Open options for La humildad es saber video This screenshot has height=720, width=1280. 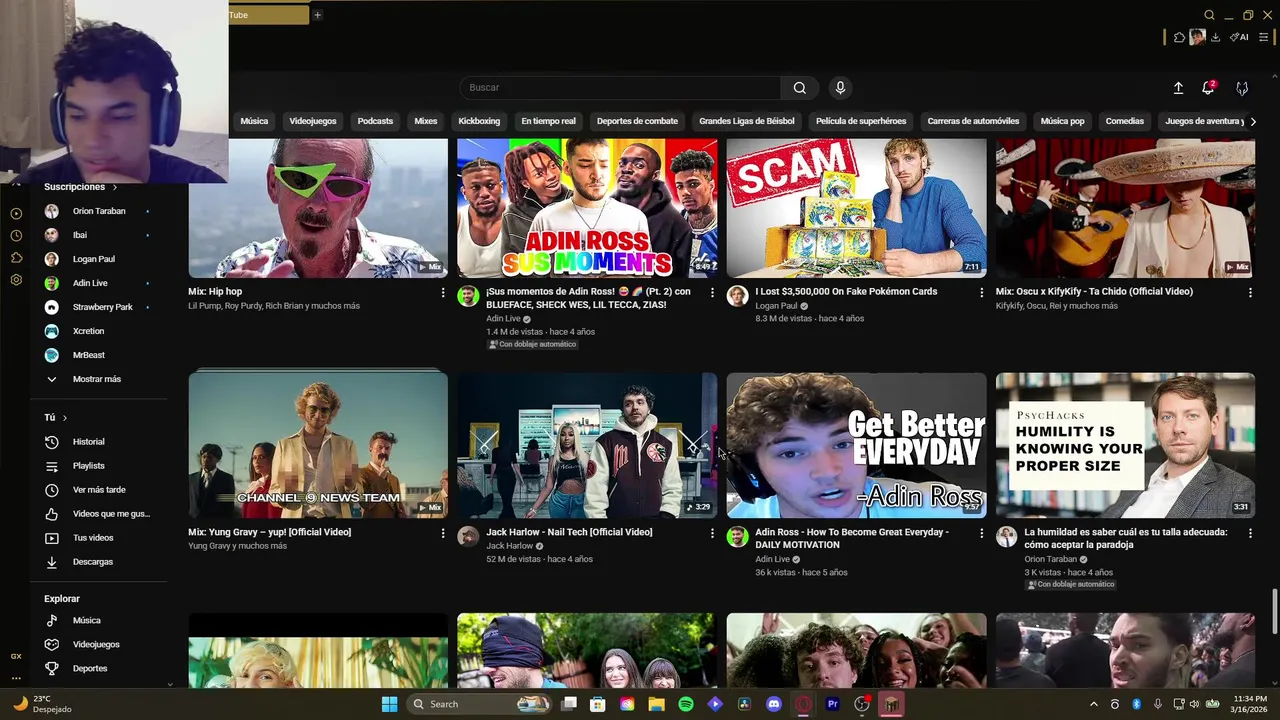pyautogui.click(x=1250, y=533)
